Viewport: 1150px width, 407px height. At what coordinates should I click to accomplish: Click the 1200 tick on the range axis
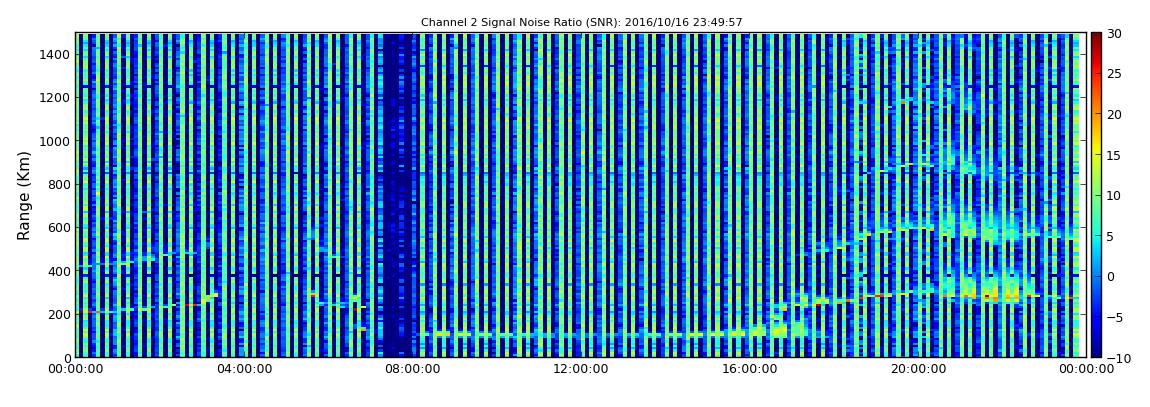point(56,98)
